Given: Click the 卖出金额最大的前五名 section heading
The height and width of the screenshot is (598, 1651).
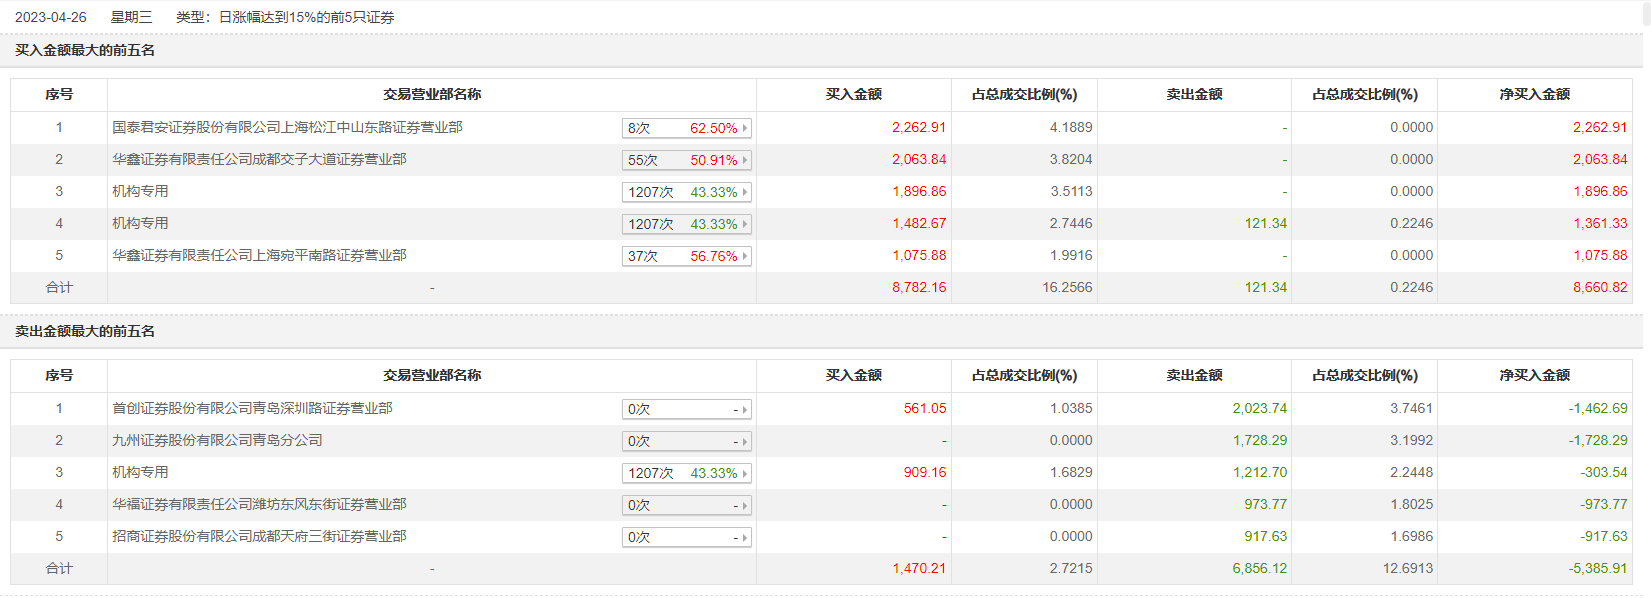Looking at the screenshot, I should point(85,332).
